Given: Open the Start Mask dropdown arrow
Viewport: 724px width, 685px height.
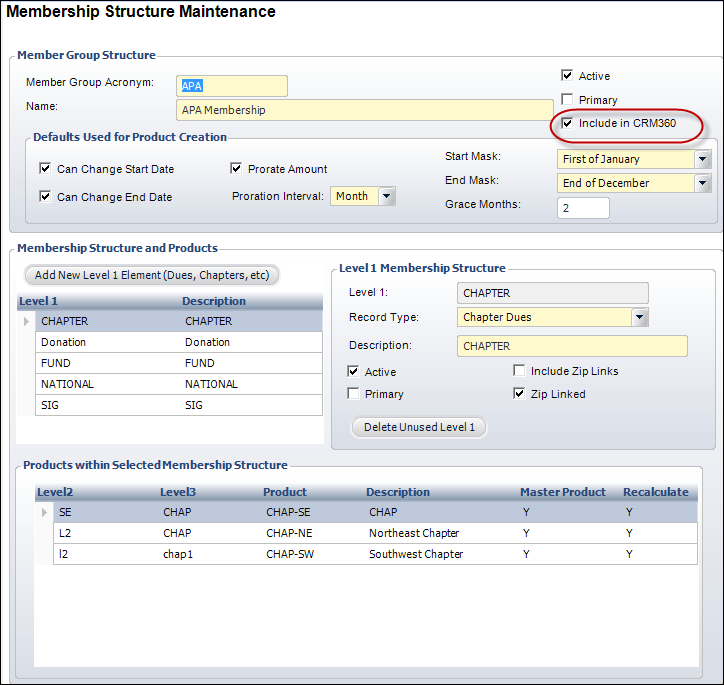Looking at the screenshot, I should (x=702, y=159).
